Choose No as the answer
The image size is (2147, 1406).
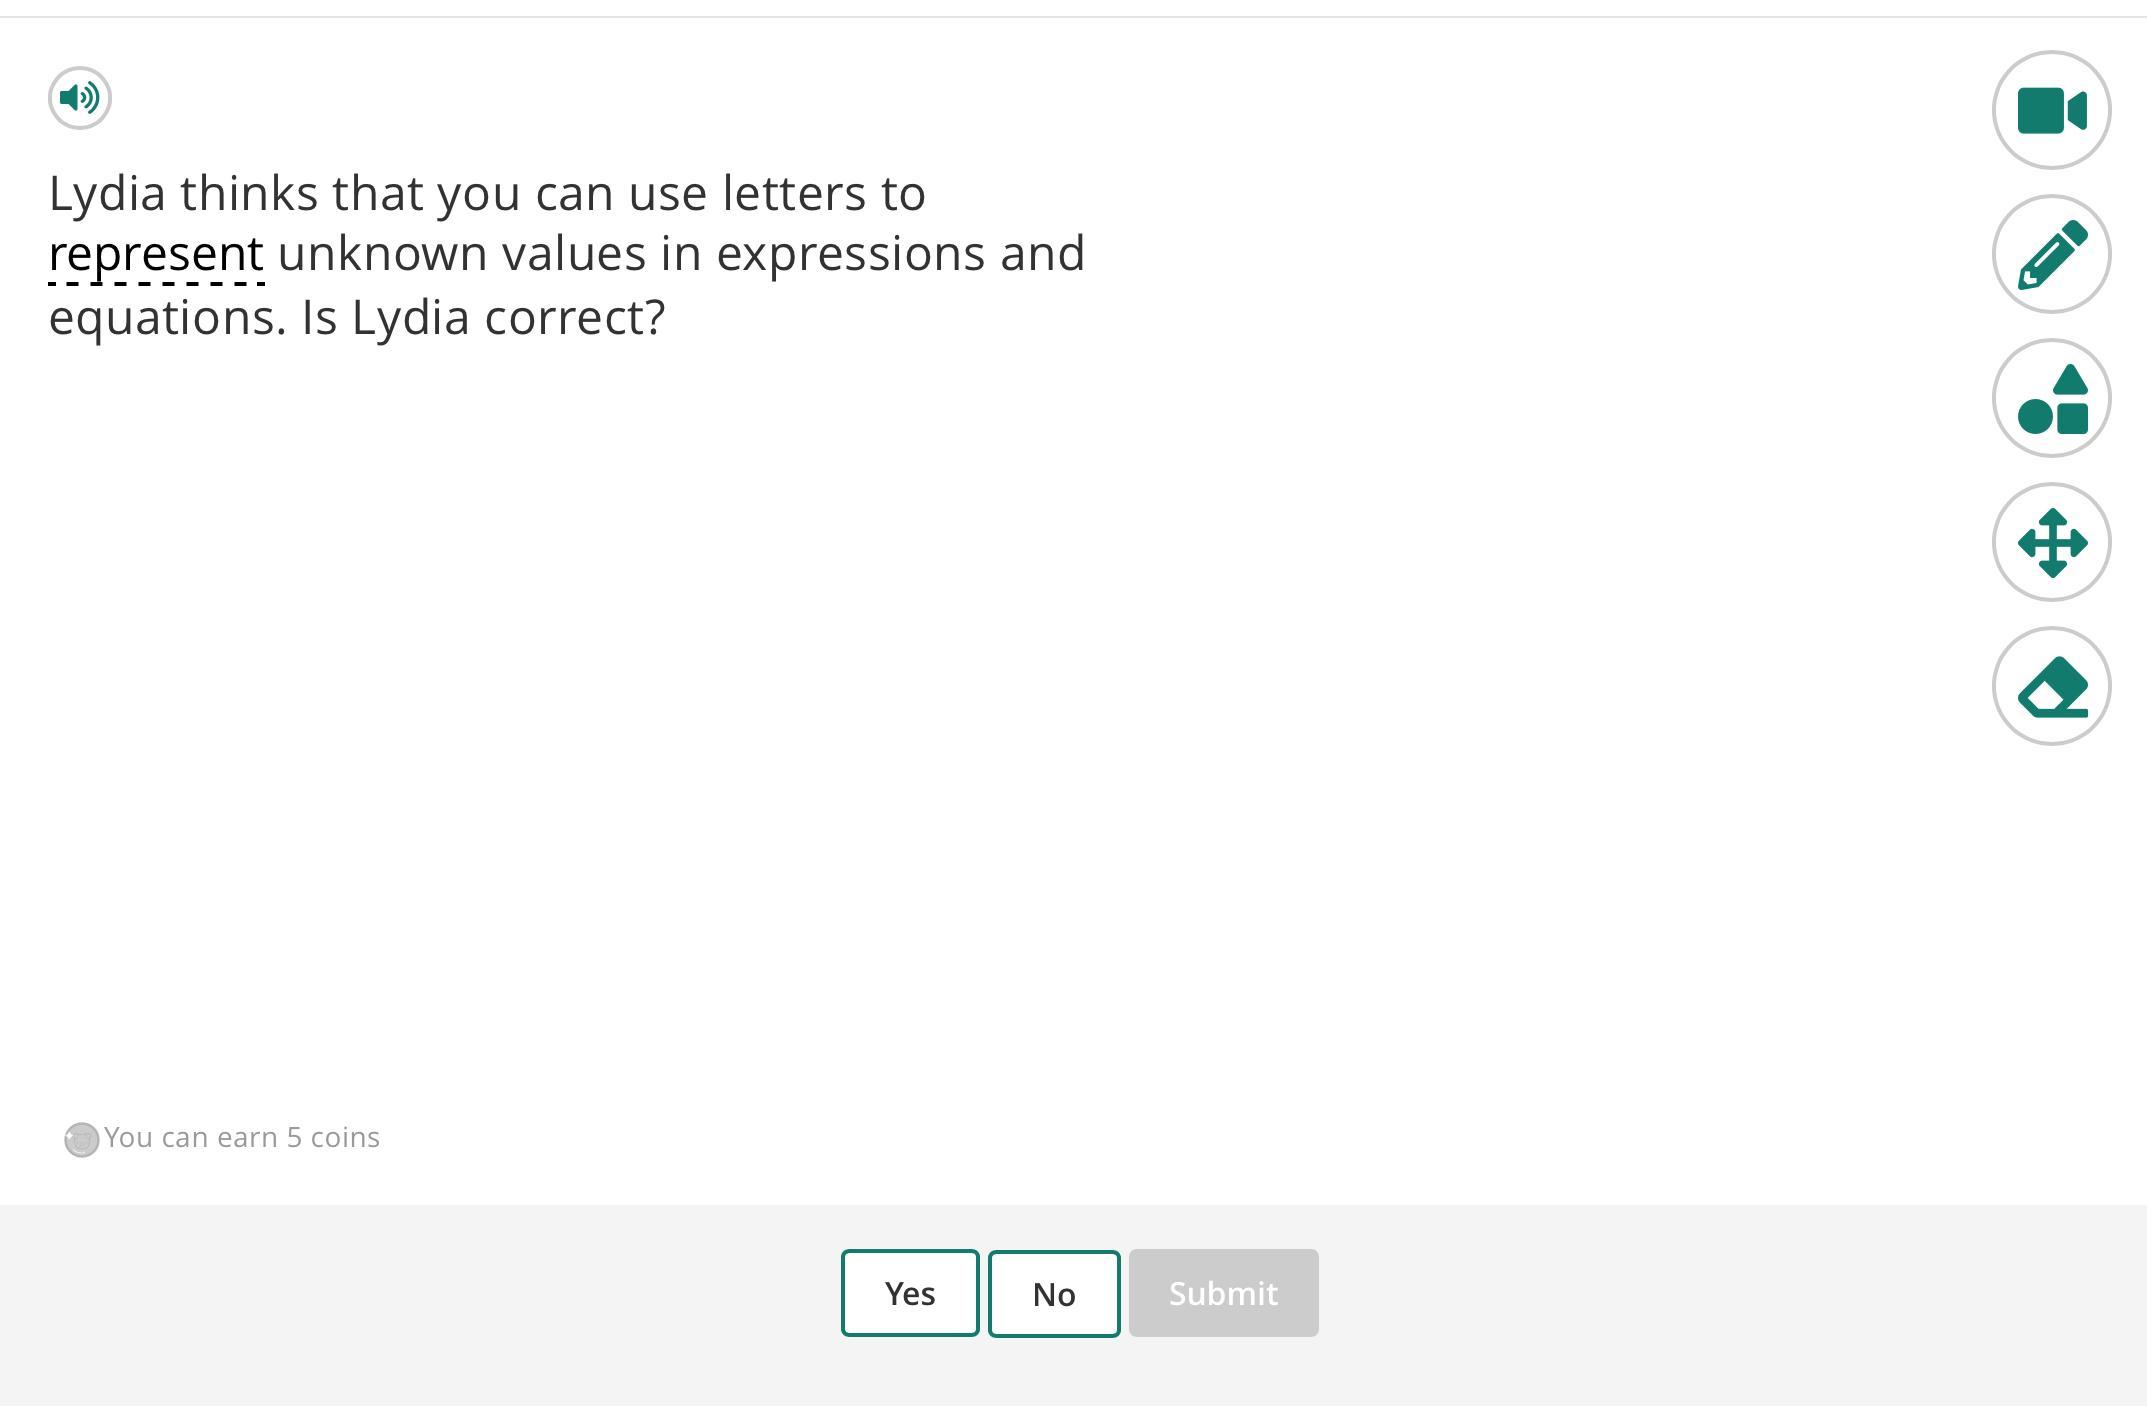(1053, 1293)
